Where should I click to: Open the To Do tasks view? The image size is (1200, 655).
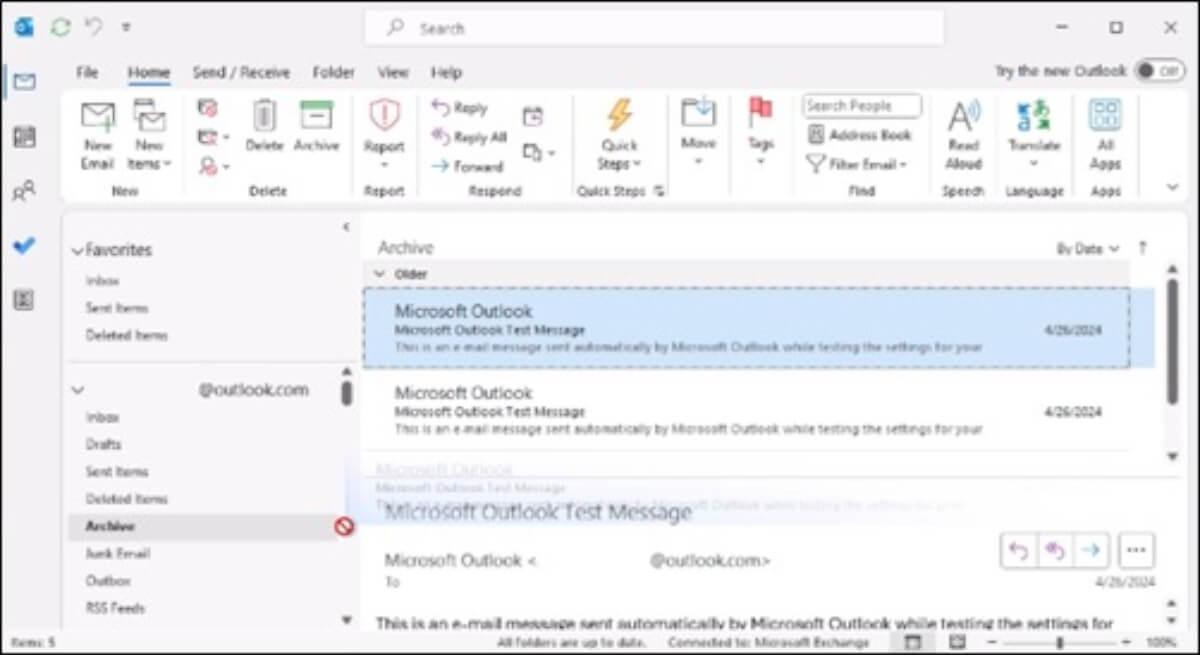point(24,246)
